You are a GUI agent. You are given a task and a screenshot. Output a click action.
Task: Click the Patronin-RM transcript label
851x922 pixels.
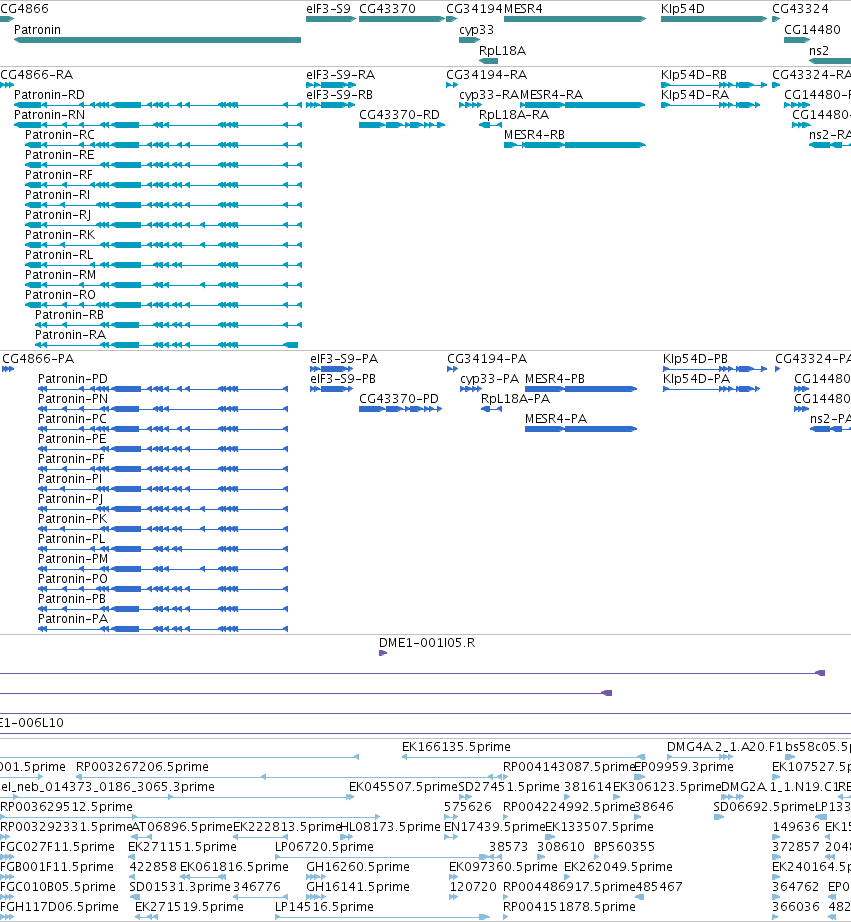61,275
